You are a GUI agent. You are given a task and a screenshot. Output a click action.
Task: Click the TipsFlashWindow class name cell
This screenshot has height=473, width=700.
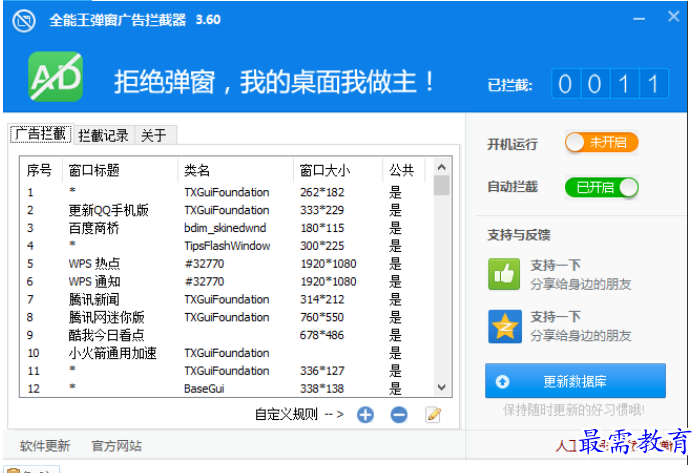click(x=227, y=246)
